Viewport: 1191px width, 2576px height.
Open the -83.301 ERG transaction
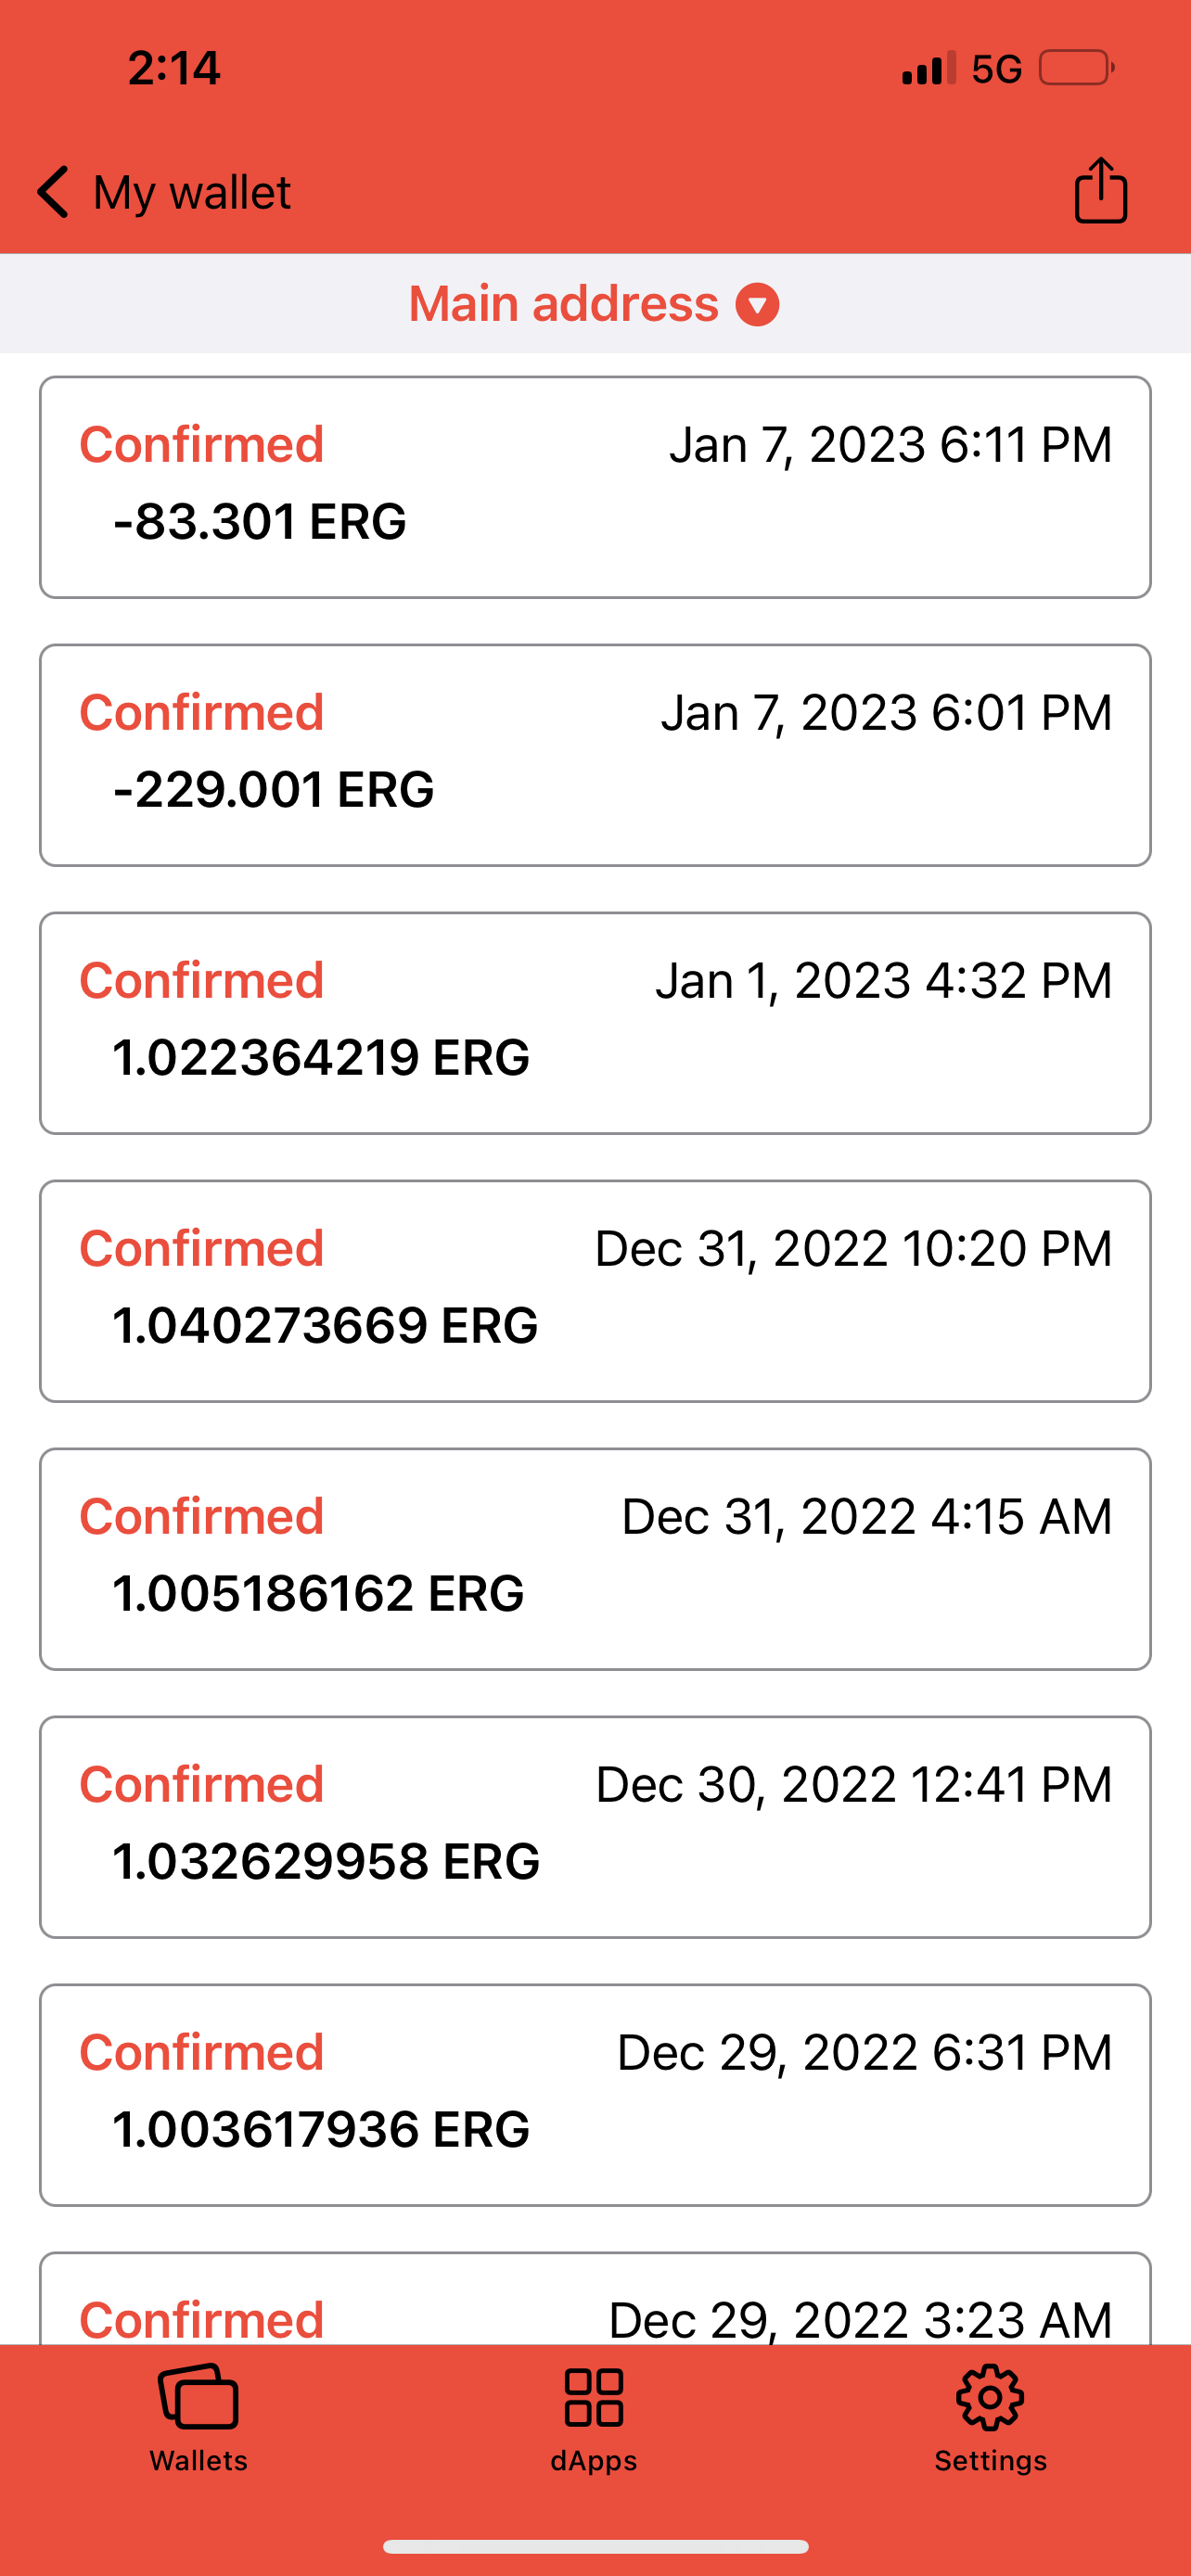(595, 487)
